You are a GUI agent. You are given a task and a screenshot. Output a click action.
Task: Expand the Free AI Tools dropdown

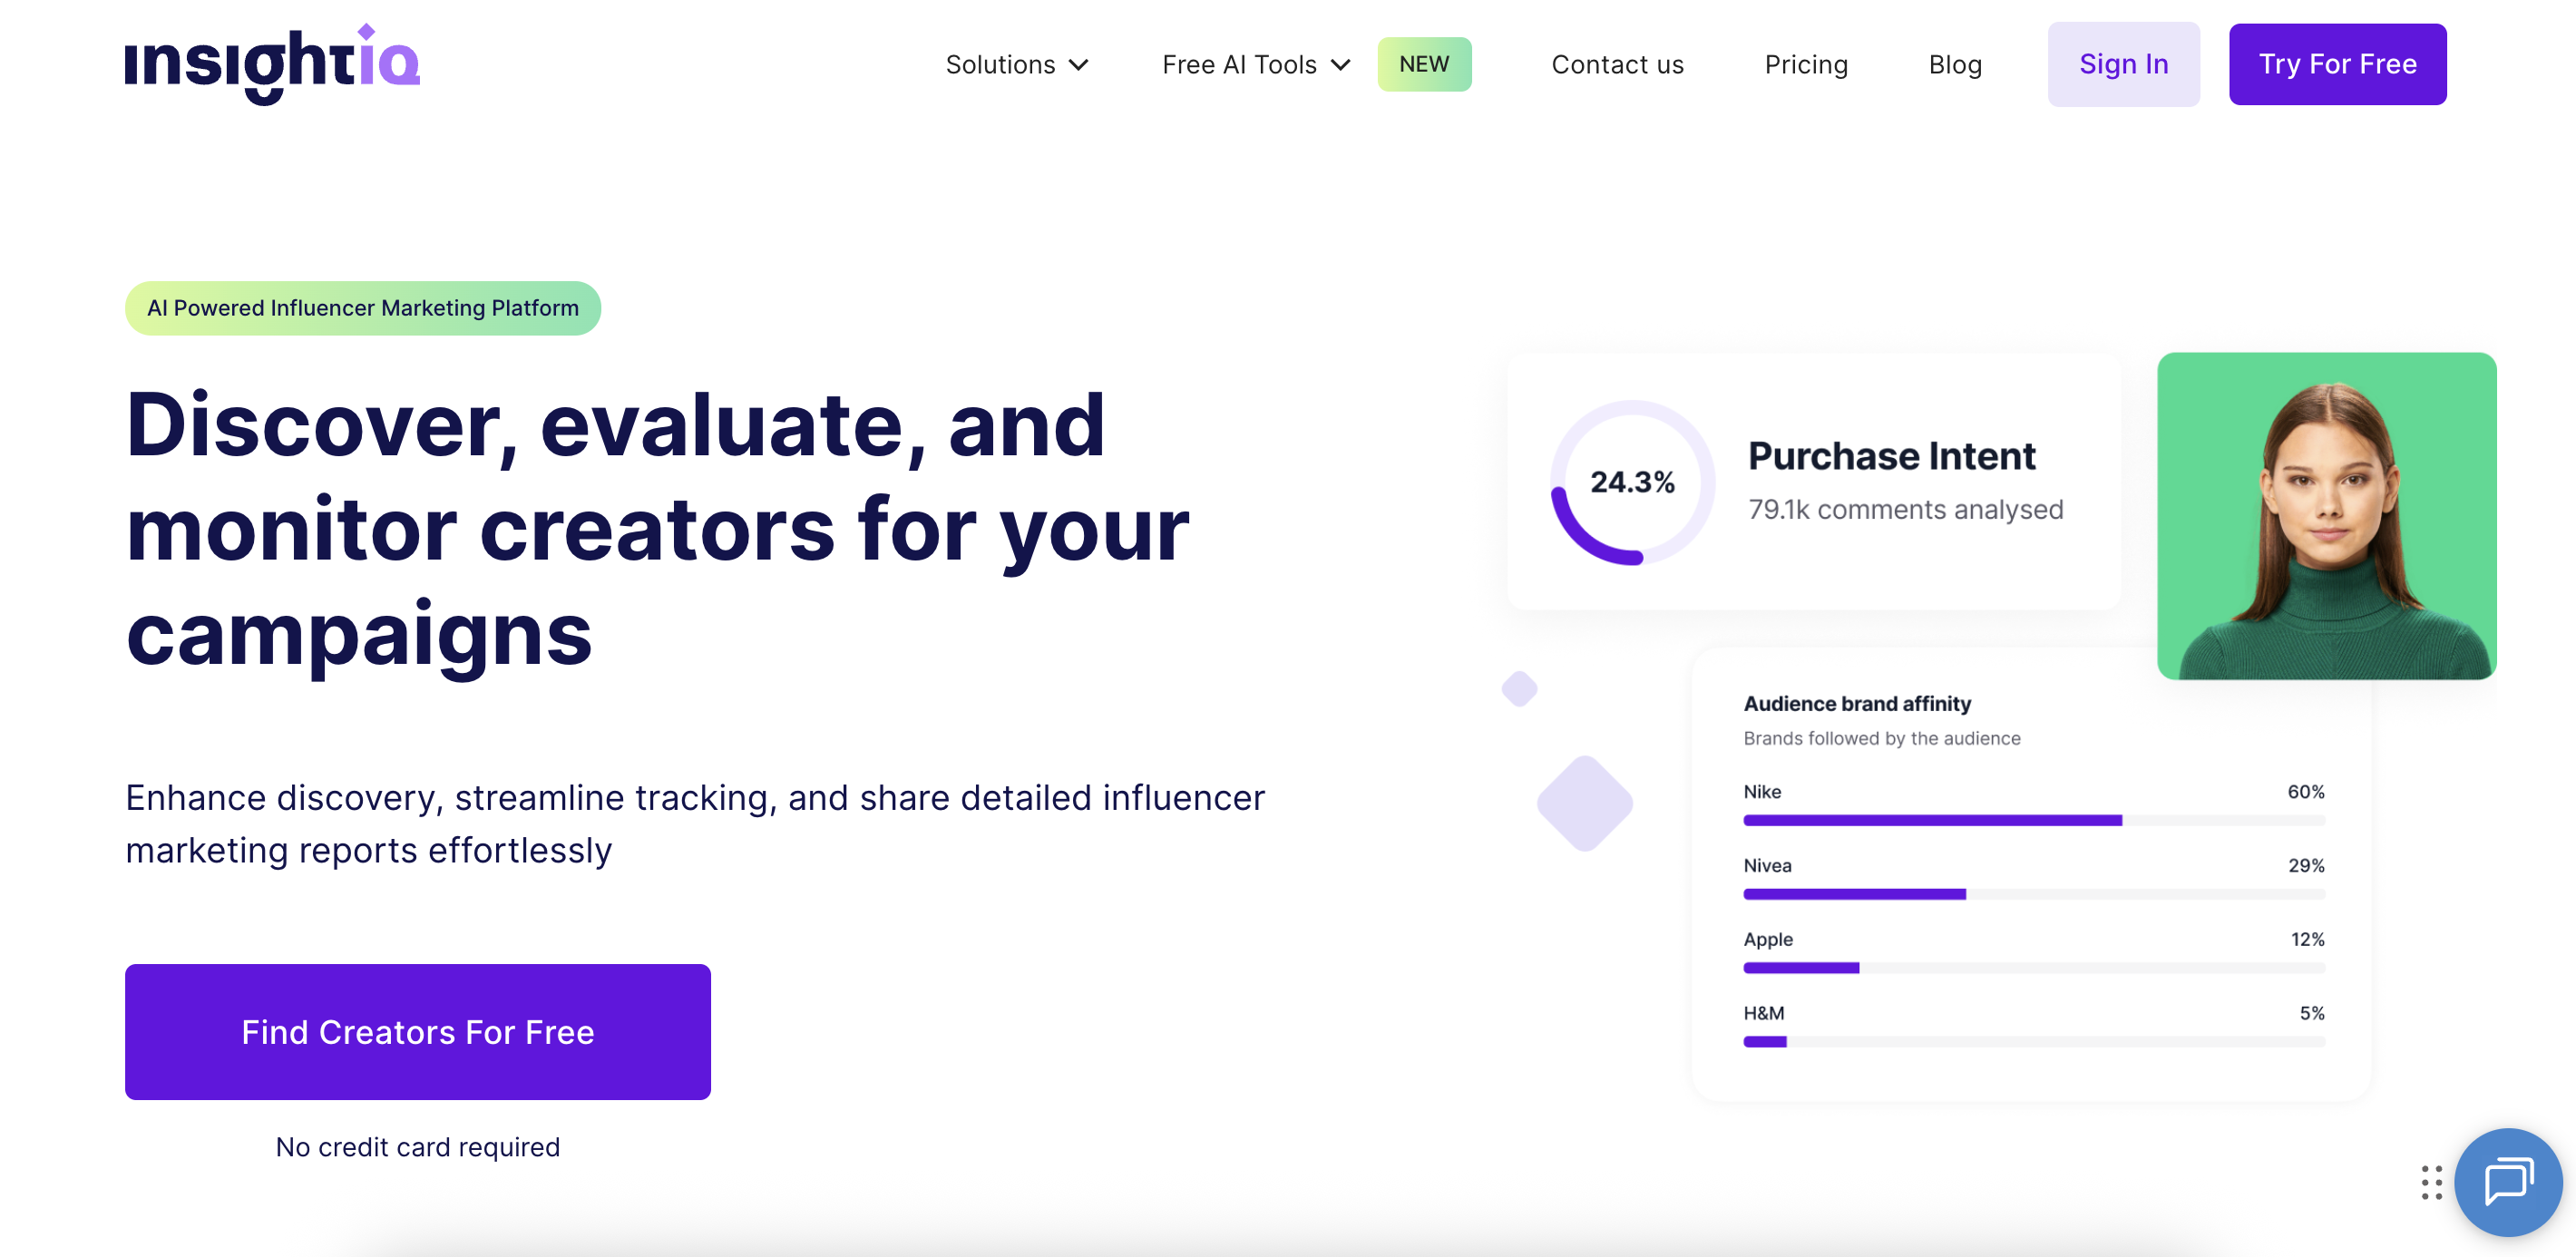click(x=1239, y=65)
